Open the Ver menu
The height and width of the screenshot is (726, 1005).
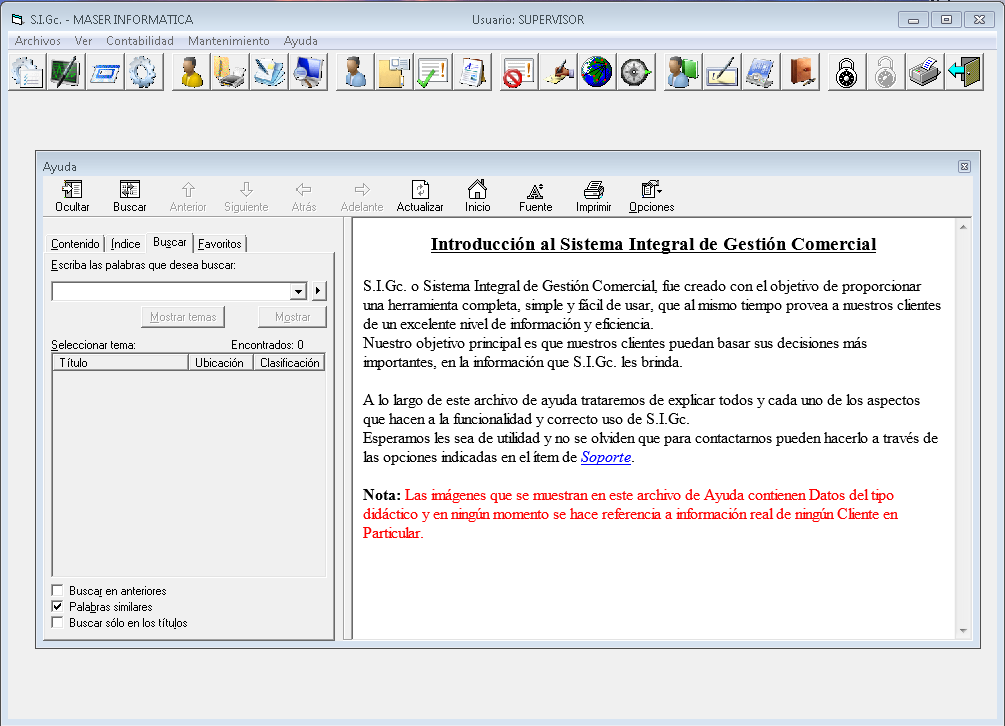[83, 41]
